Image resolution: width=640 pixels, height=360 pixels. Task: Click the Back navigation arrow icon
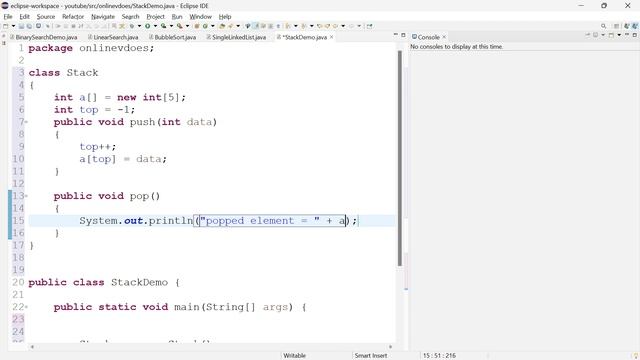pos(336,26)
